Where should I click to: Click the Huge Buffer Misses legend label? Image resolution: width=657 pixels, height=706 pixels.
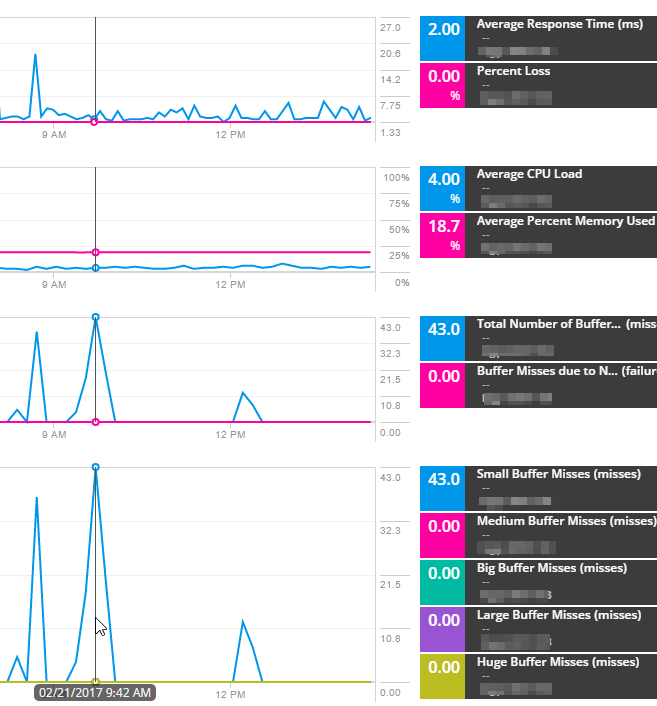coord(557,662)
